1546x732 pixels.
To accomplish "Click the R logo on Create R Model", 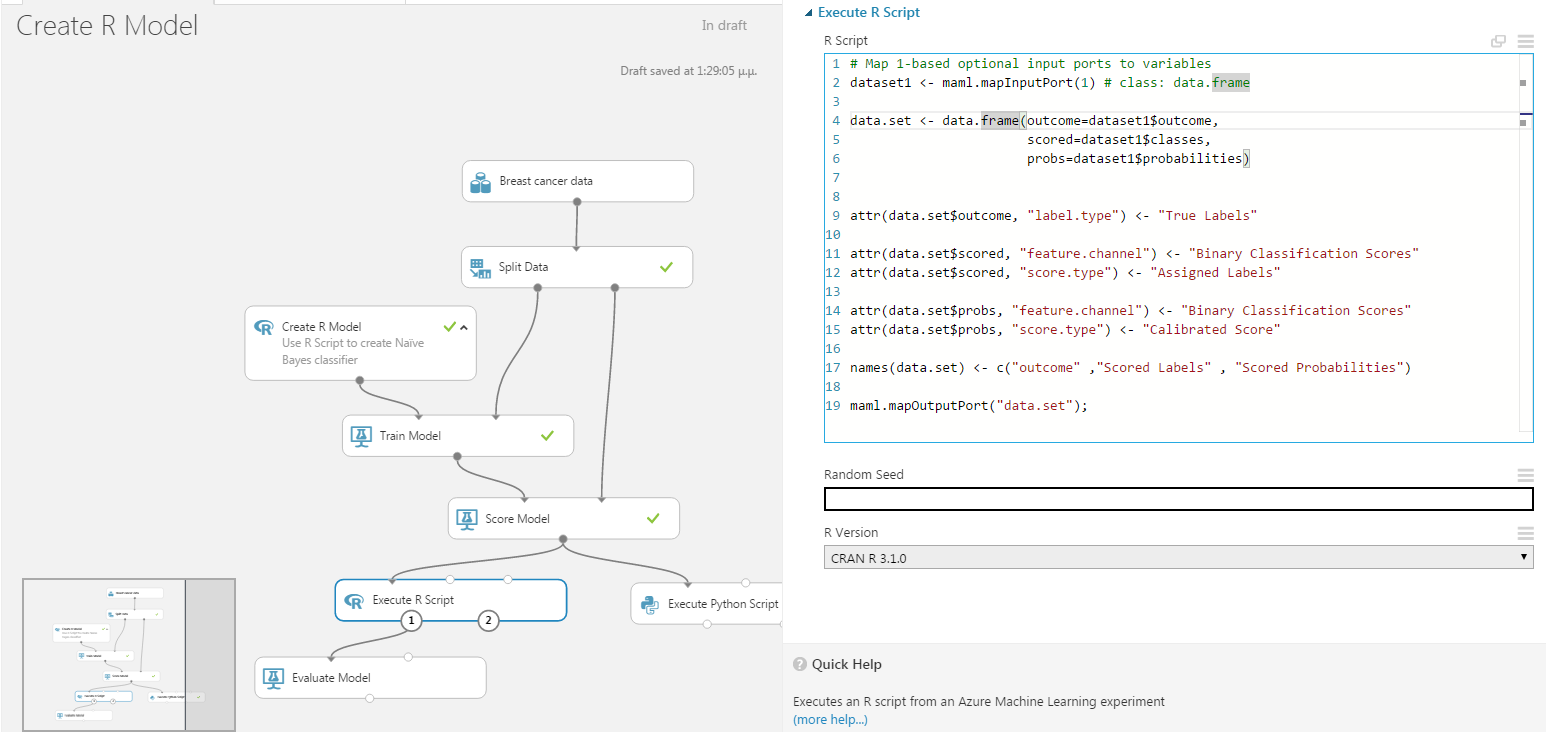I will (x=264, y=327).
